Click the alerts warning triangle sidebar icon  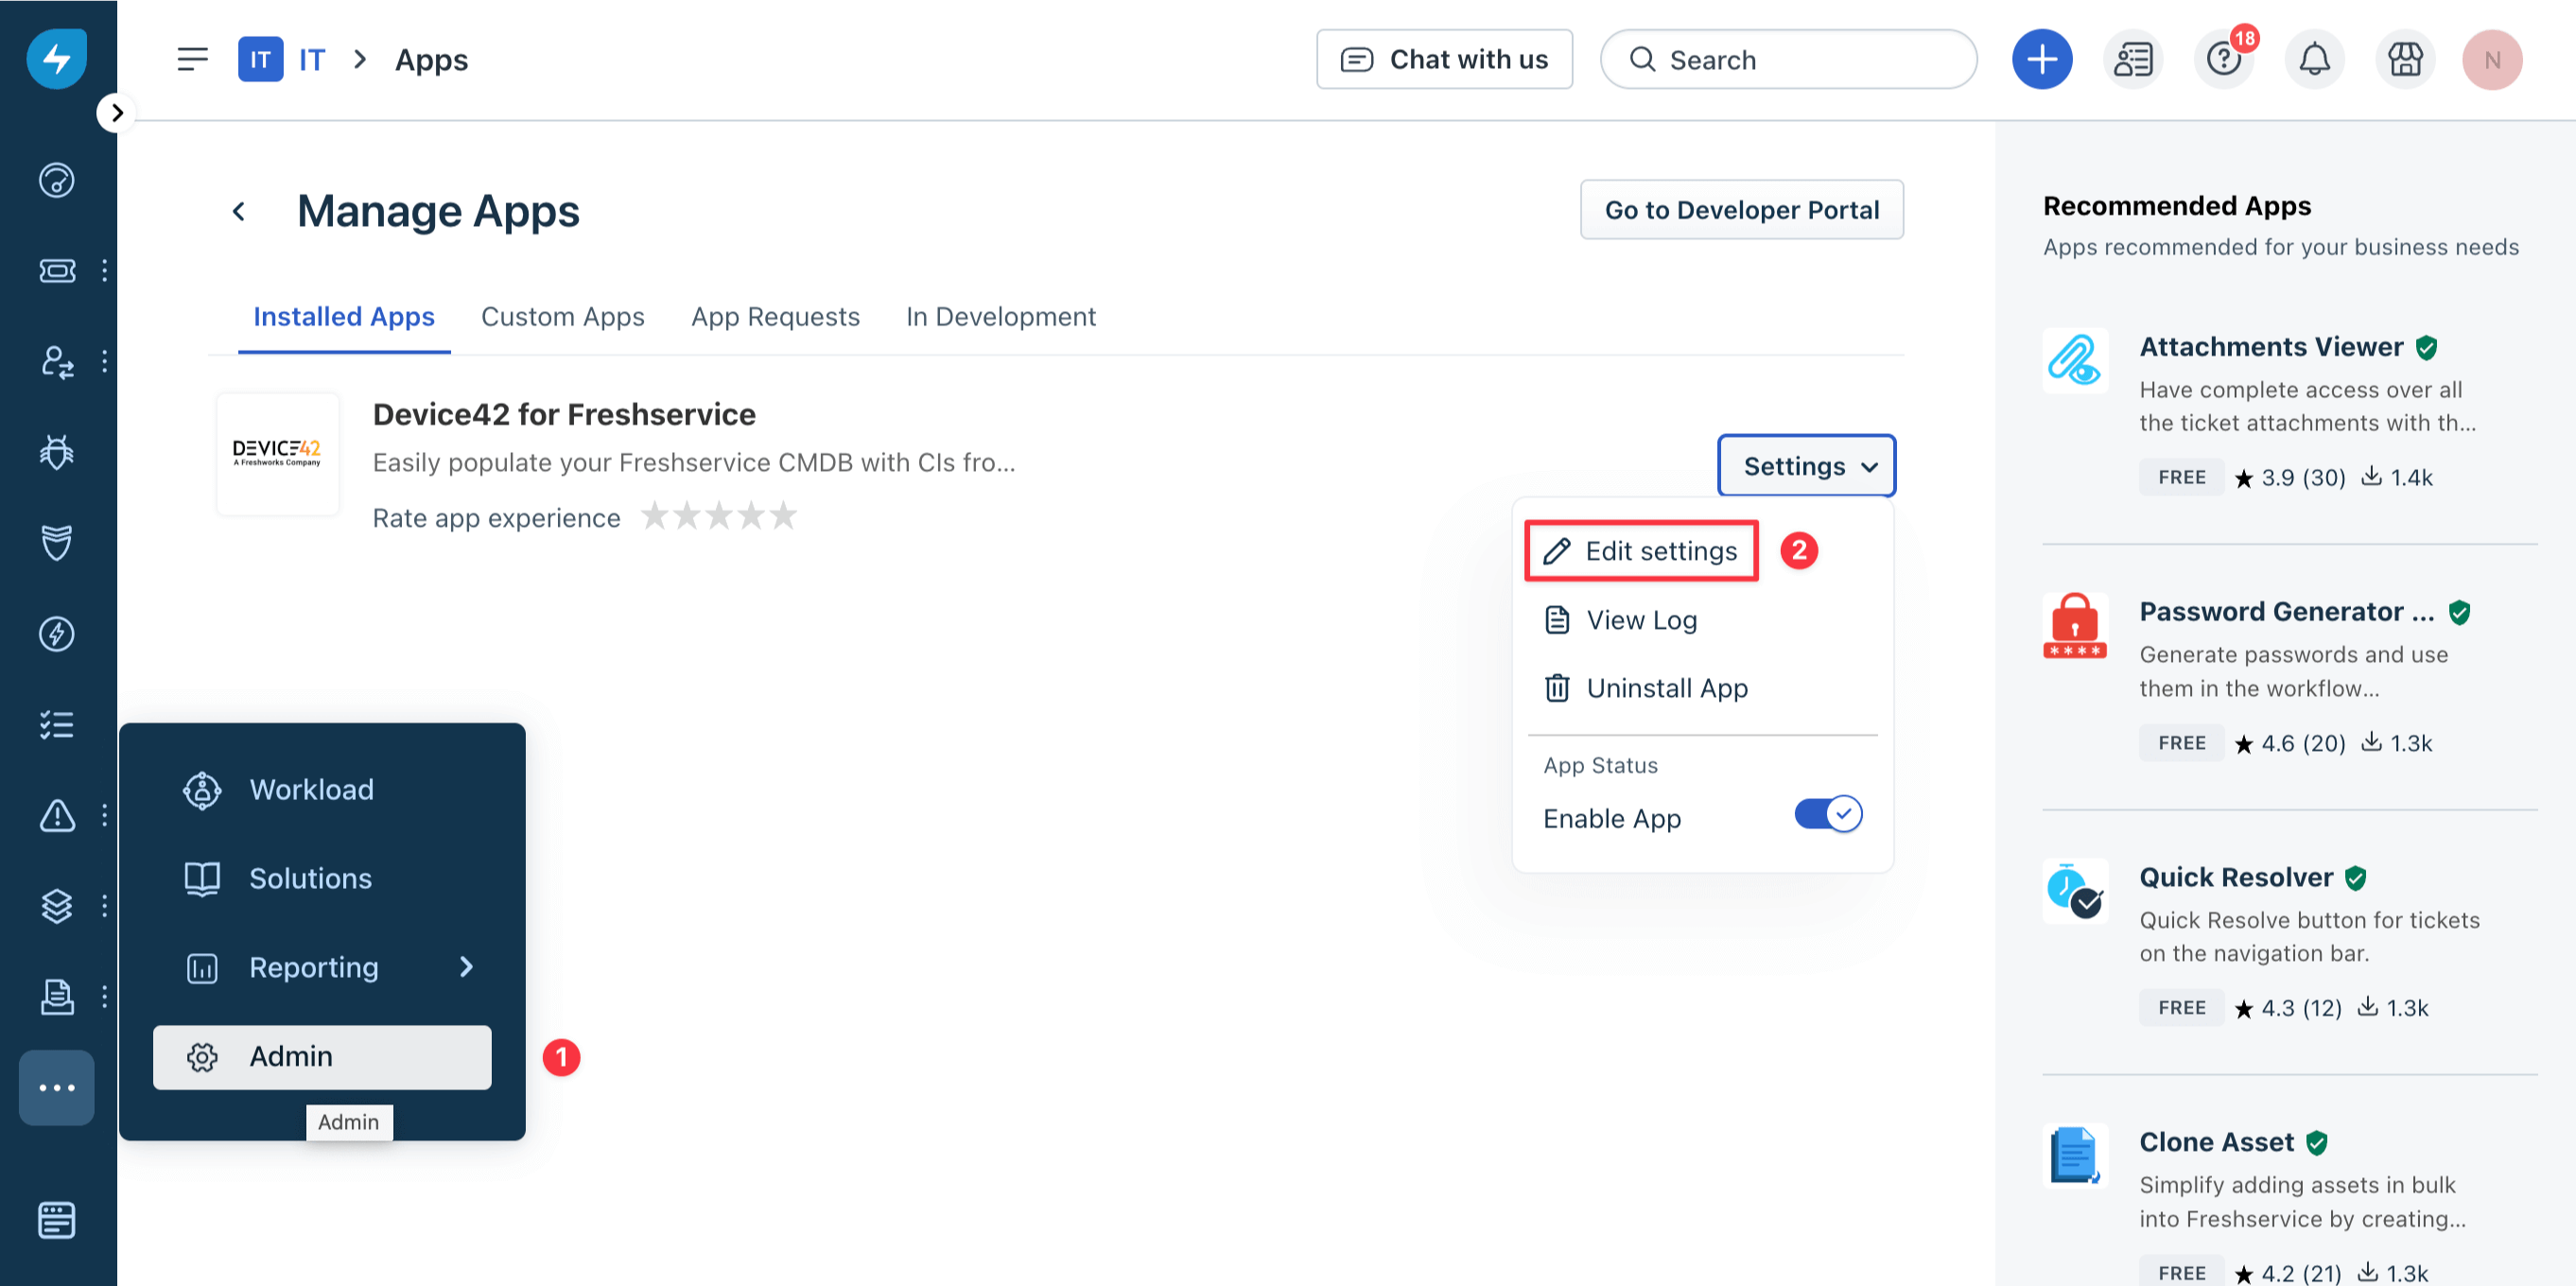tap(57, 815)
